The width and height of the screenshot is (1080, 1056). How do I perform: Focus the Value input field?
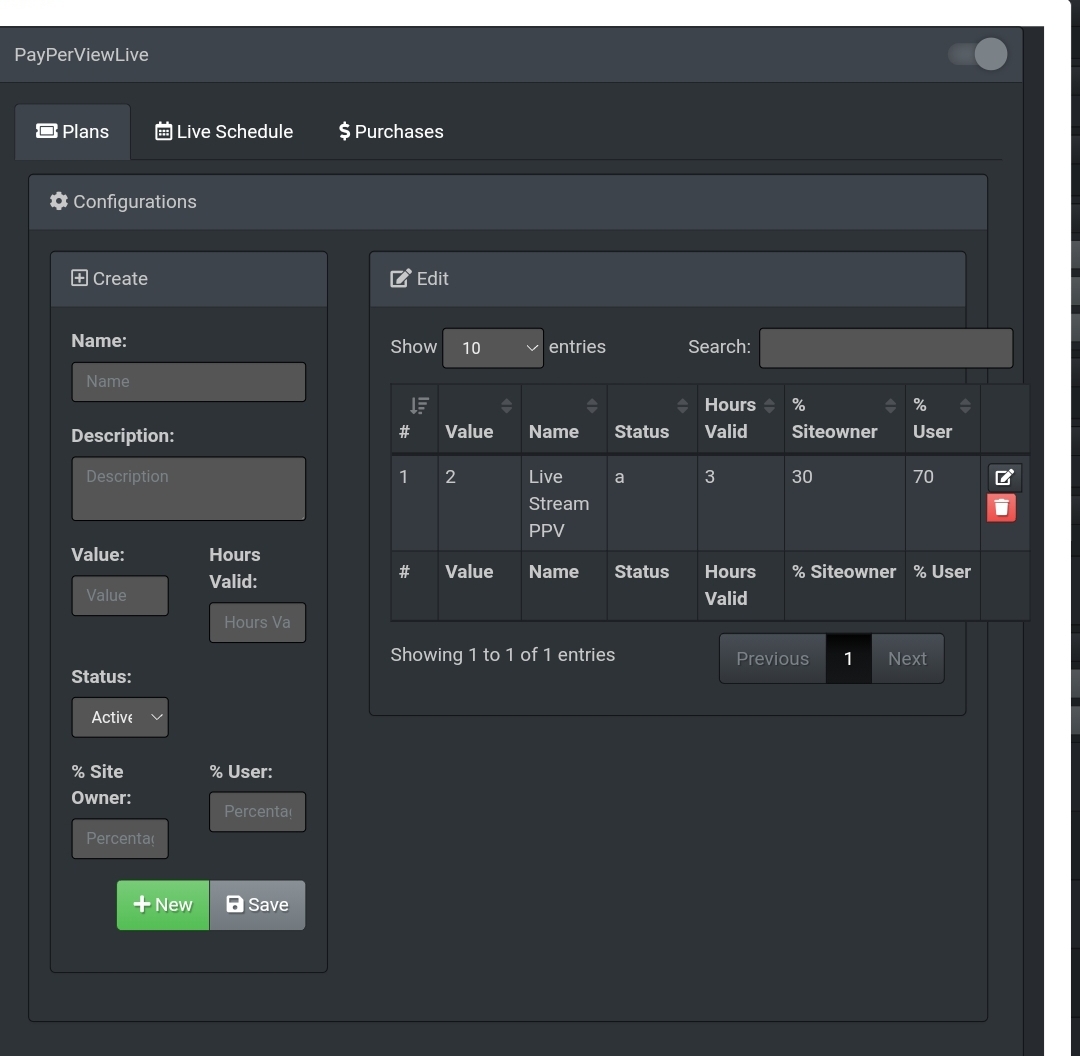(x=120, y=596)
